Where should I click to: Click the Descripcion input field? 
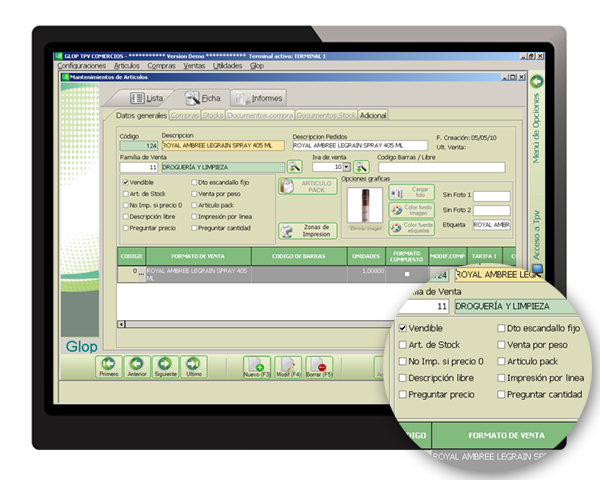(223, 145)
